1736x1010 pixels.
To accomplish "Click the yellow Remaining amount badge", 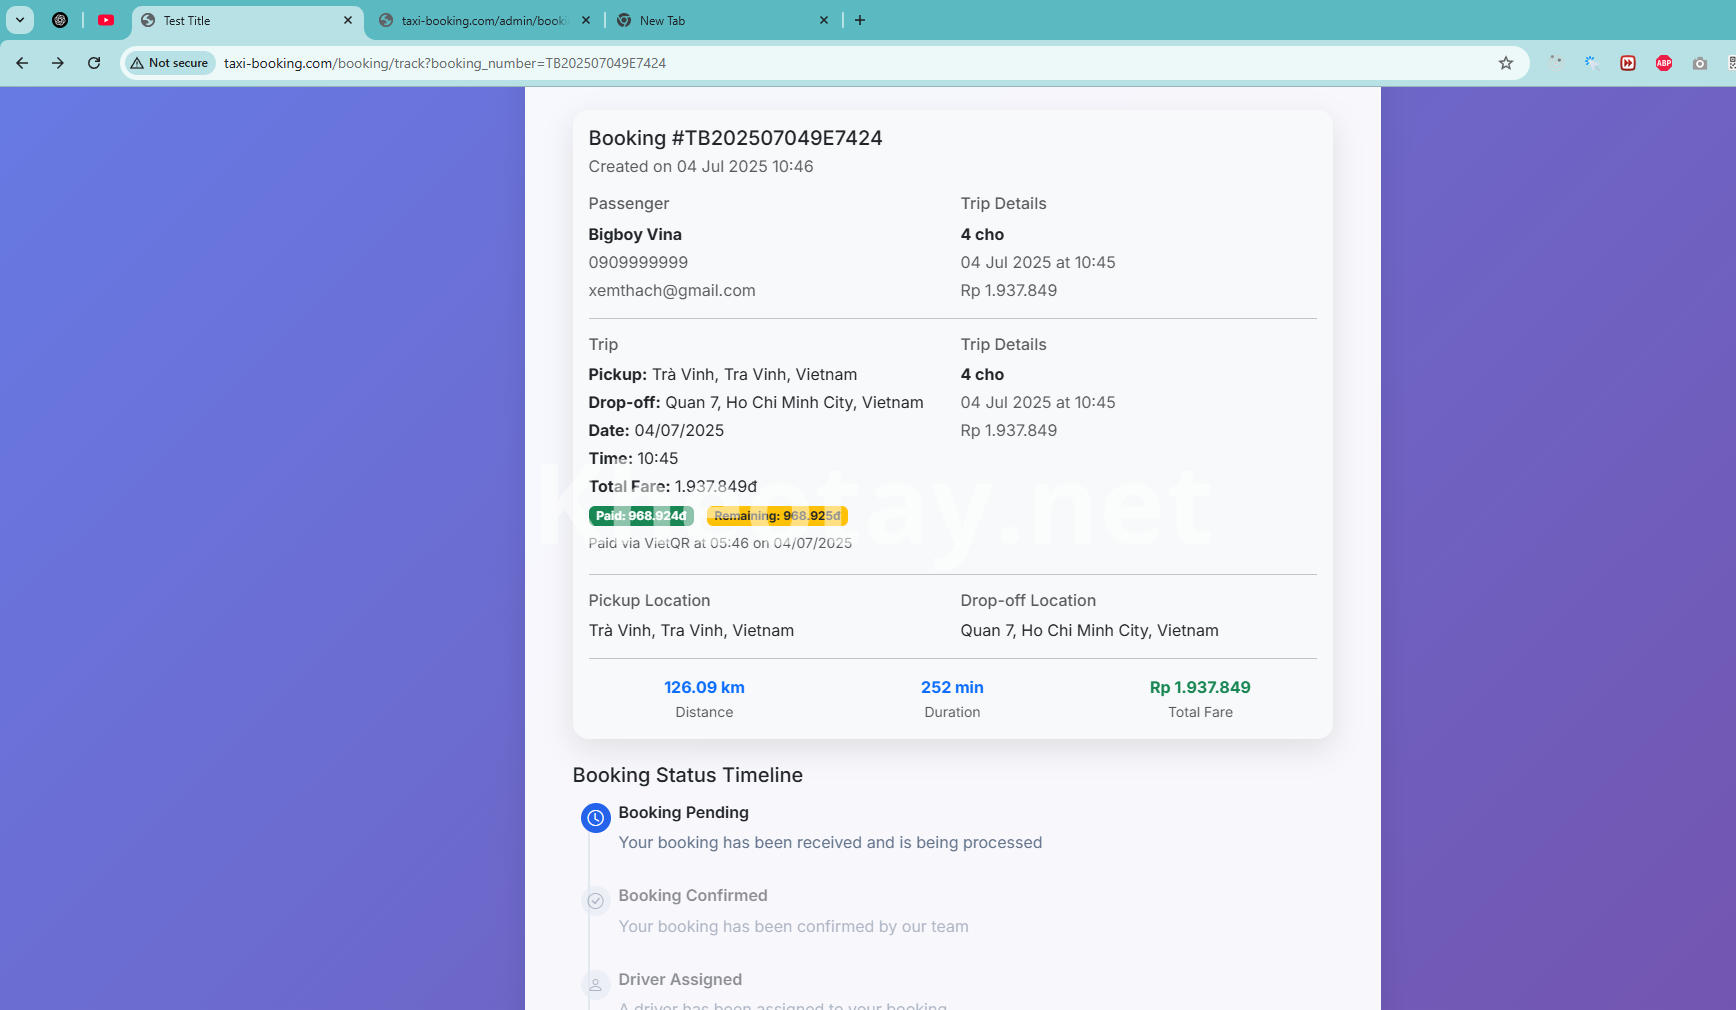I will click(777, 516).
